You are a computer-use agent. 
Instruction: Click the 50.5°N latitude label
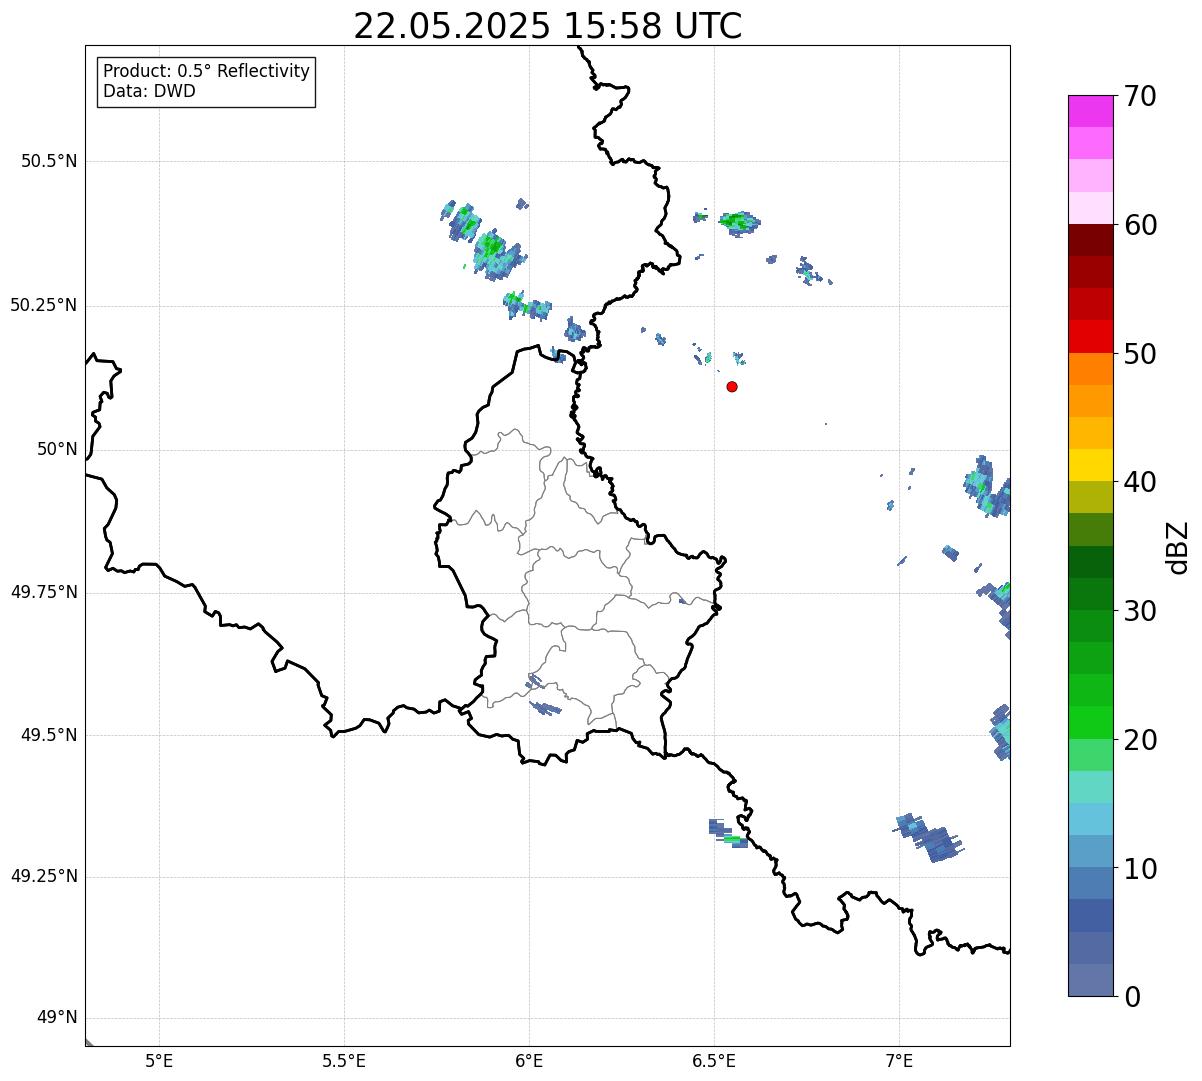[x=49, y=161]
